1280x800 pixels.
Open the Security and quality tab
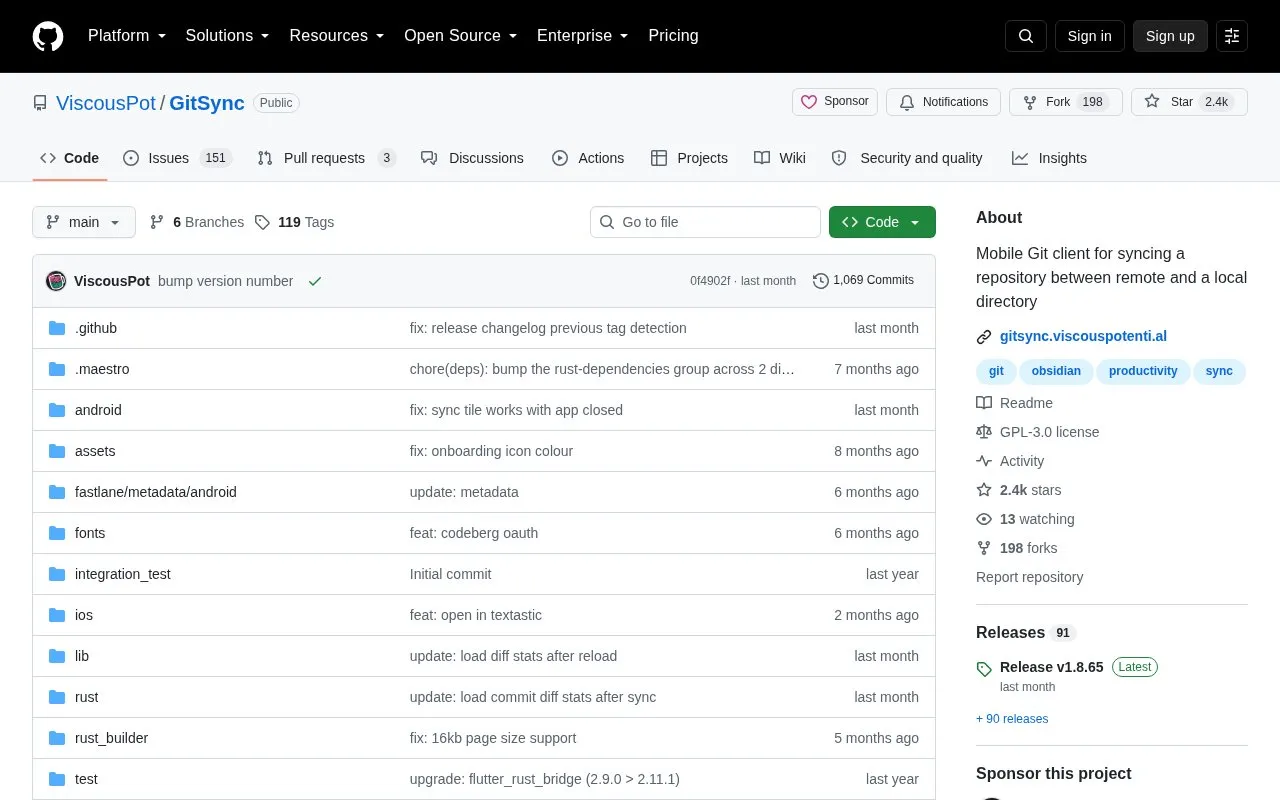(x=907, y=158)
